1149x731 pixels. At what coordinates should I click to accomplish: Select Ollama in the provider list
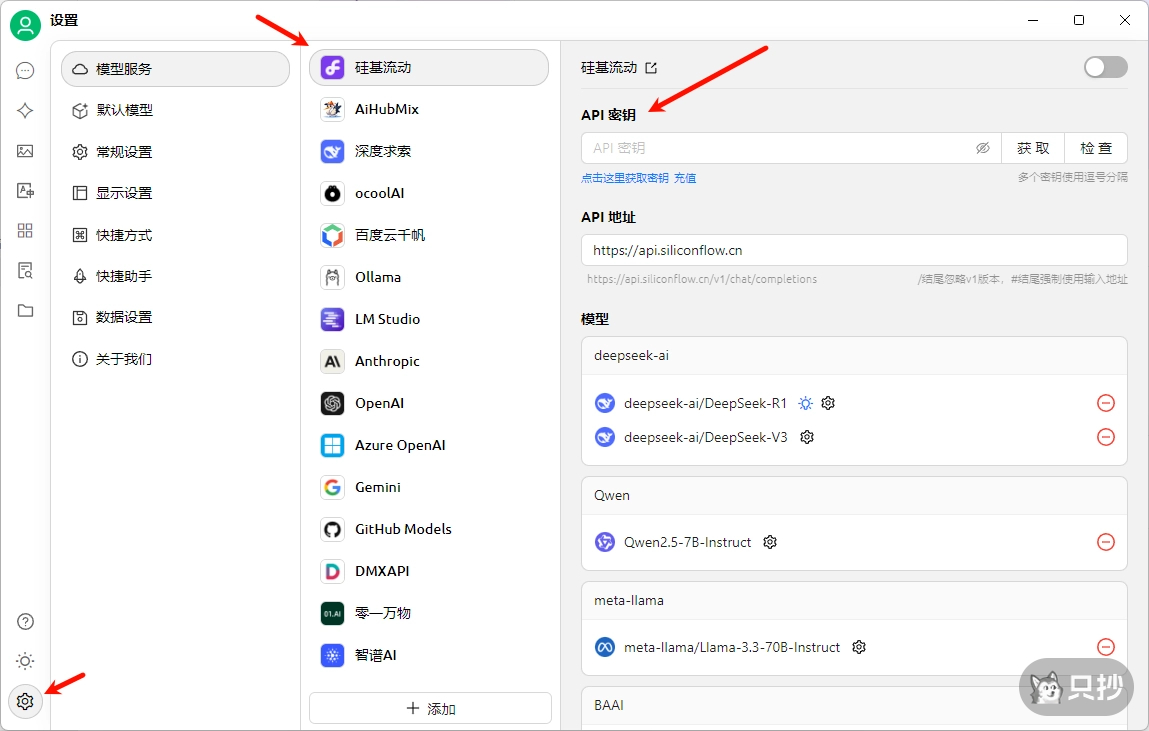[378, 277]
